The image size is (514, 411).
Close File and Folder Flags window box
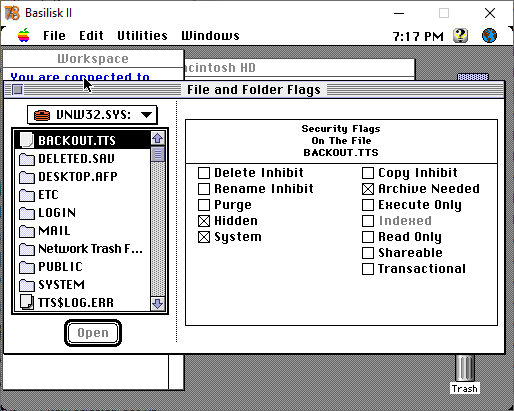tap(17, 90)
